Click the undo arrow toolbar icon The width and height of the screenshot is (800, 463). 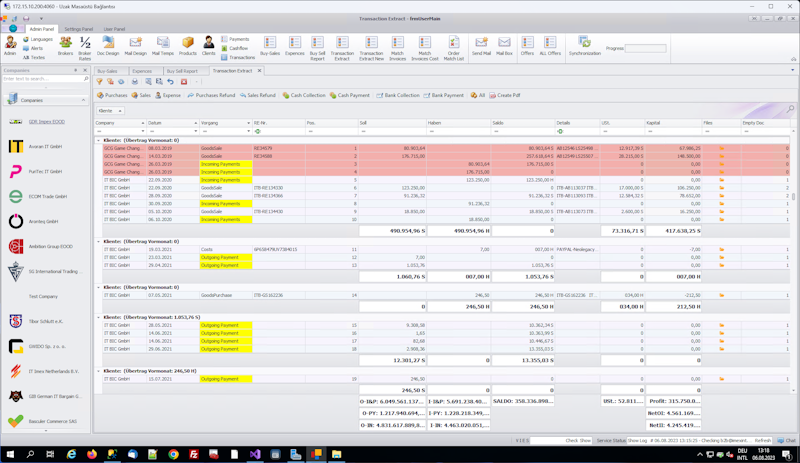tap(170, 82)
